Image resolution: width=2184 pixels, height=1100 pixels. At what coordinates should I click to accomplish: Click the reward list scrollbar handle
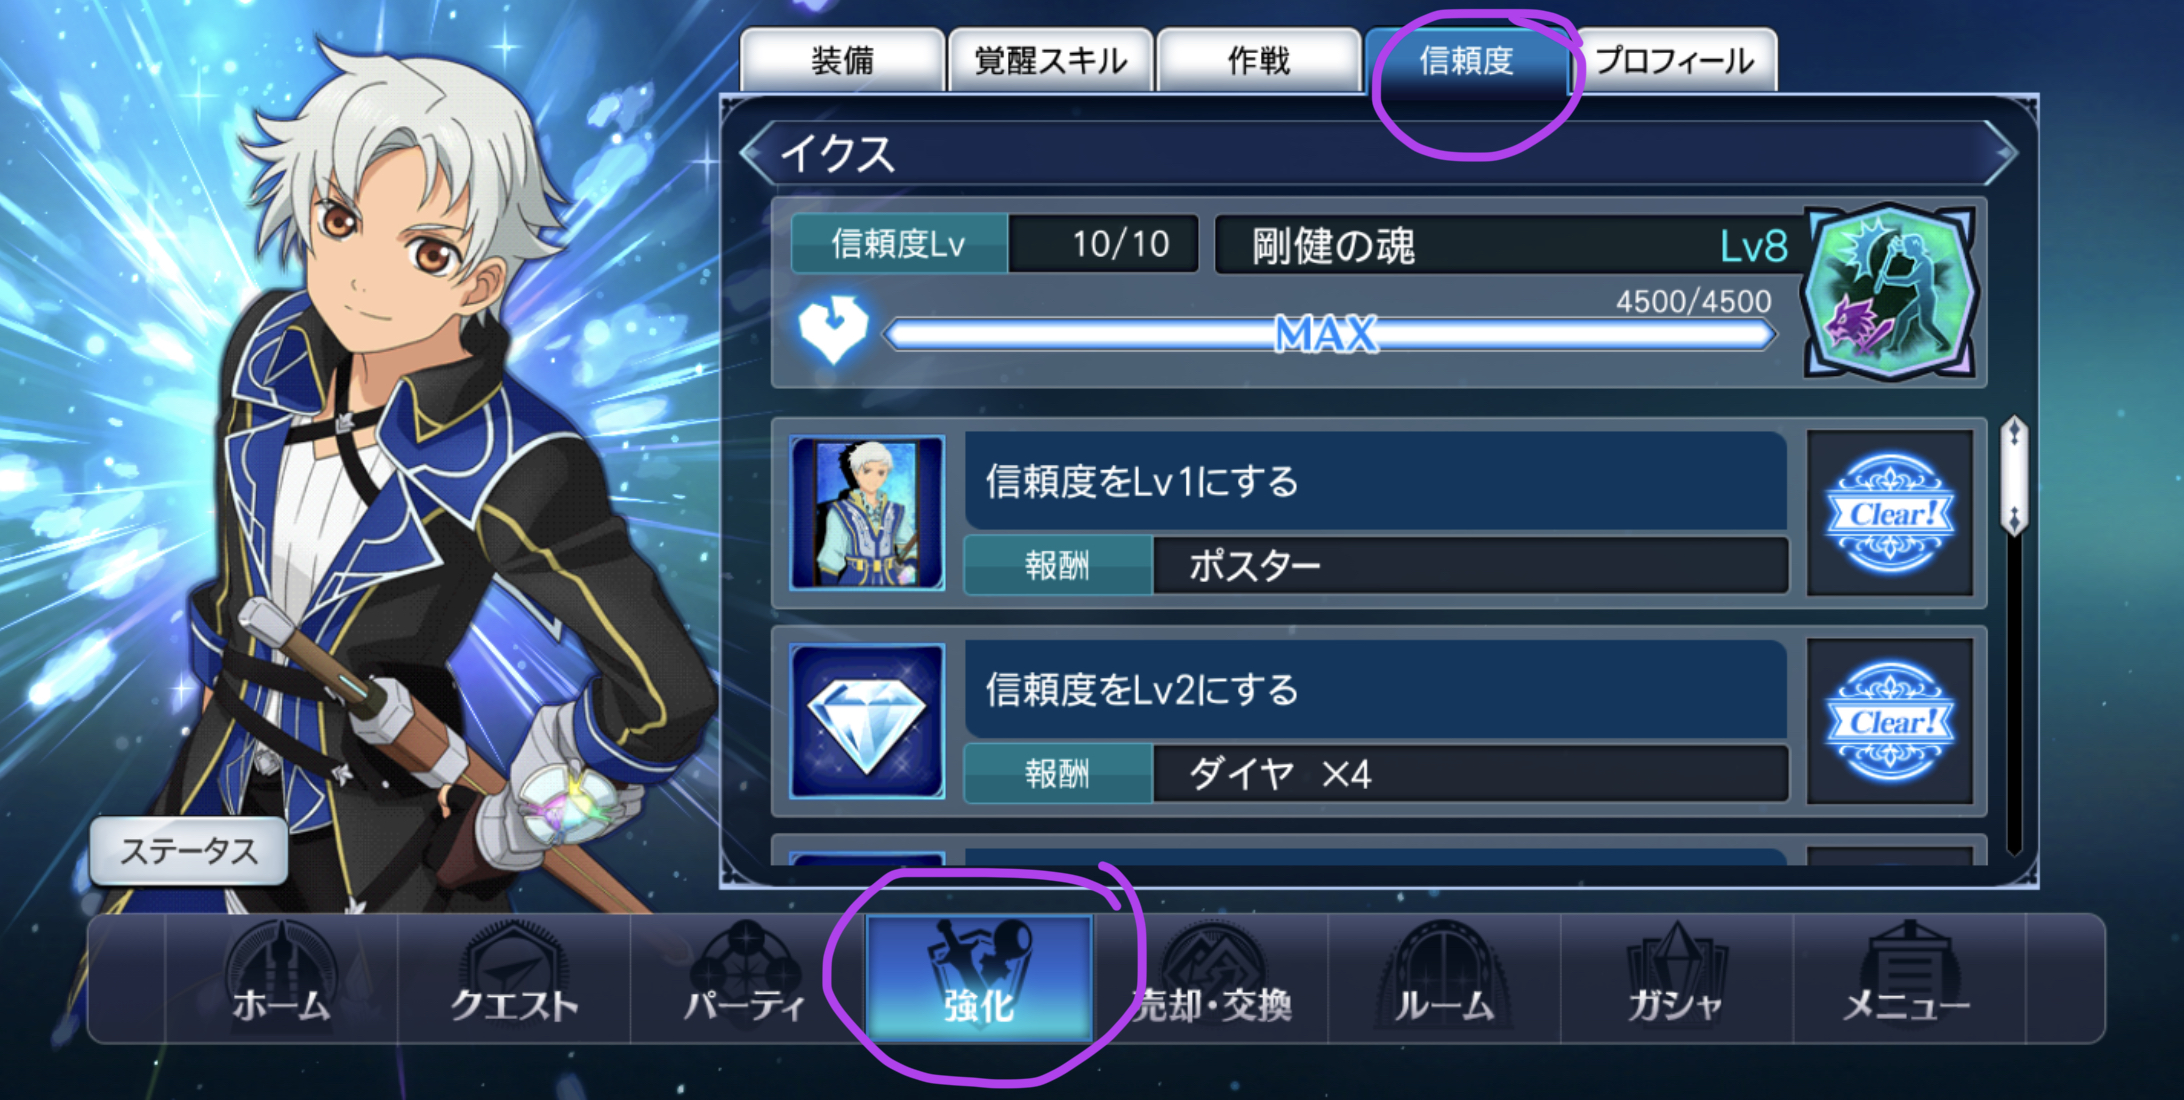[x=2014, y=475]
